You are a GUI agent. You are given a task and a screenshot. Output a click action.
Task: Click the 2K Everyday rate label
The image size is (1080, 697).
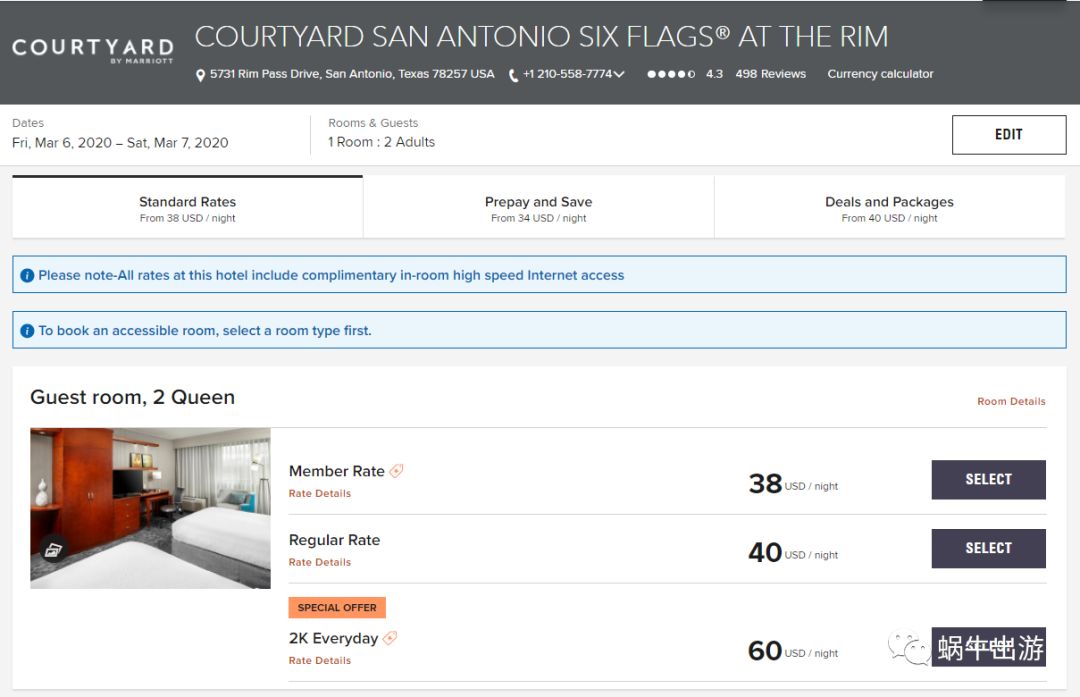[x=333, y=638]
